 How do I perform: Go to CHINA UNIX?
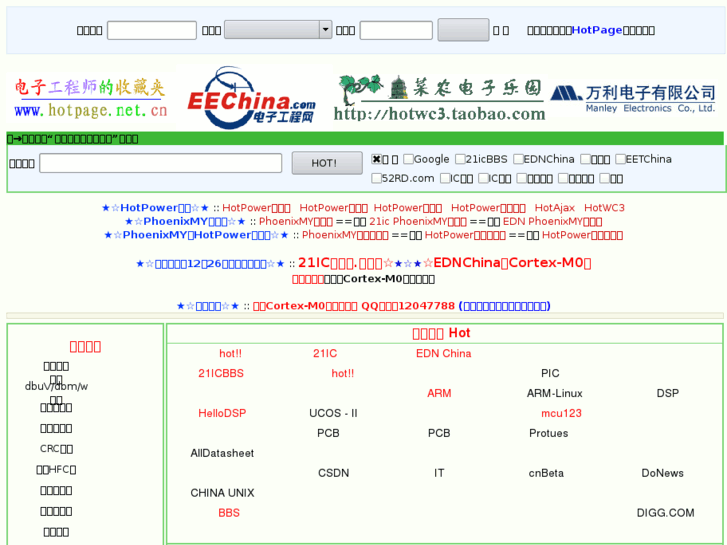coord(222,493)
